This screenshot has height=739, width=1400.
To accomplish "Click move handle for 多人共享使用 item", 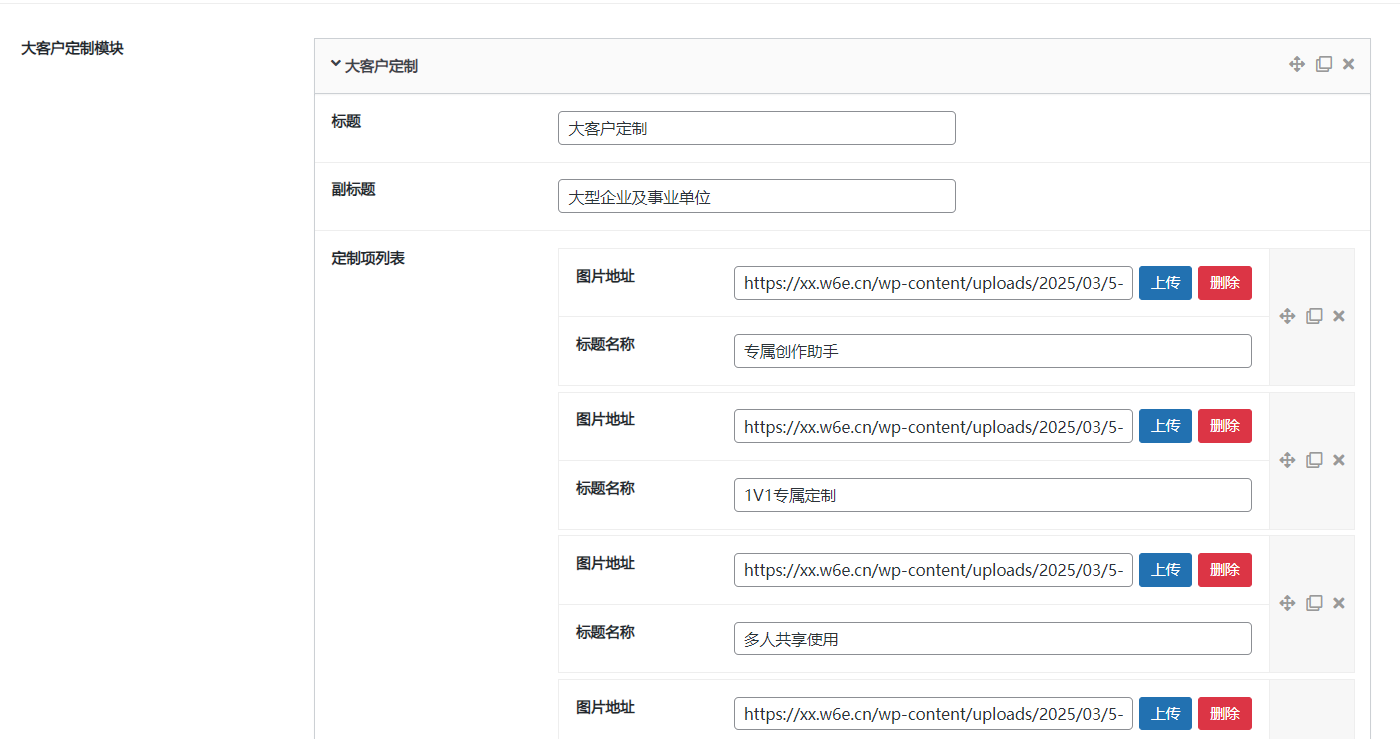I will [x=1288, y=603].
